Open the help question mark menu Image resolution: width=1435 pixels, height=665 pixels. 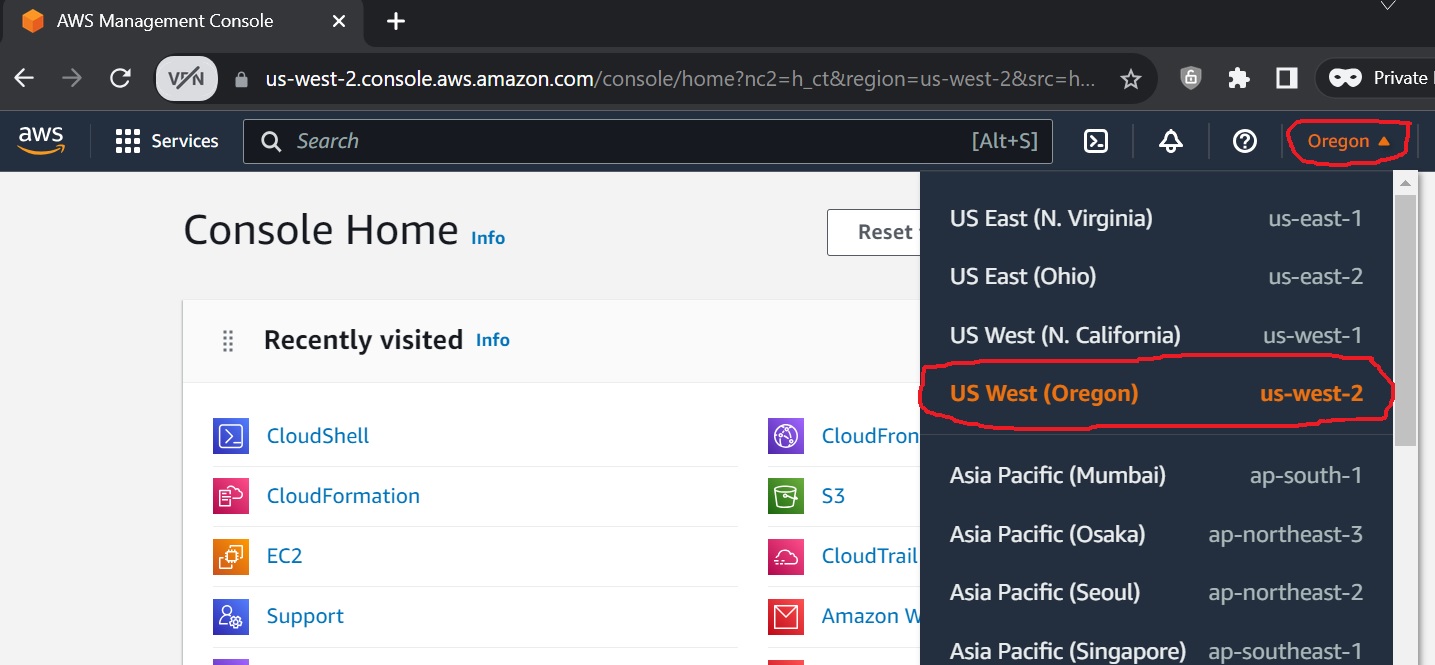point(1245,141)
